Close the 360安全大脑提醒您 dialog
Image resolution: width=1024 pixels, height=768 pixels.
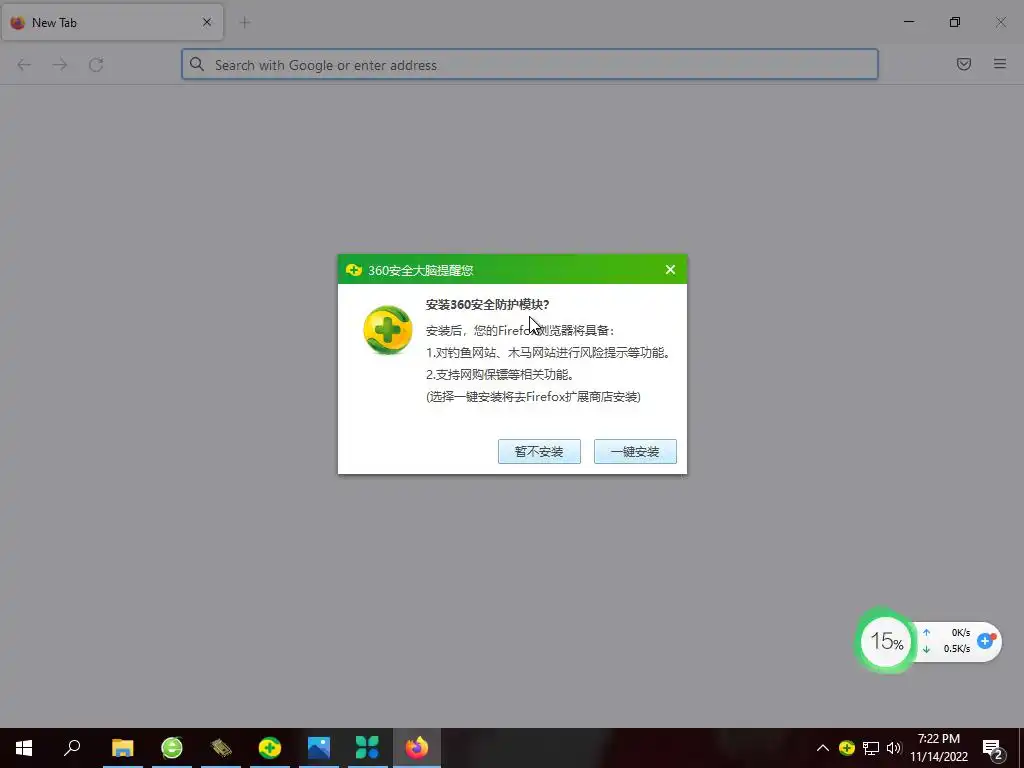pyautogui.click(x=670, y=270)
